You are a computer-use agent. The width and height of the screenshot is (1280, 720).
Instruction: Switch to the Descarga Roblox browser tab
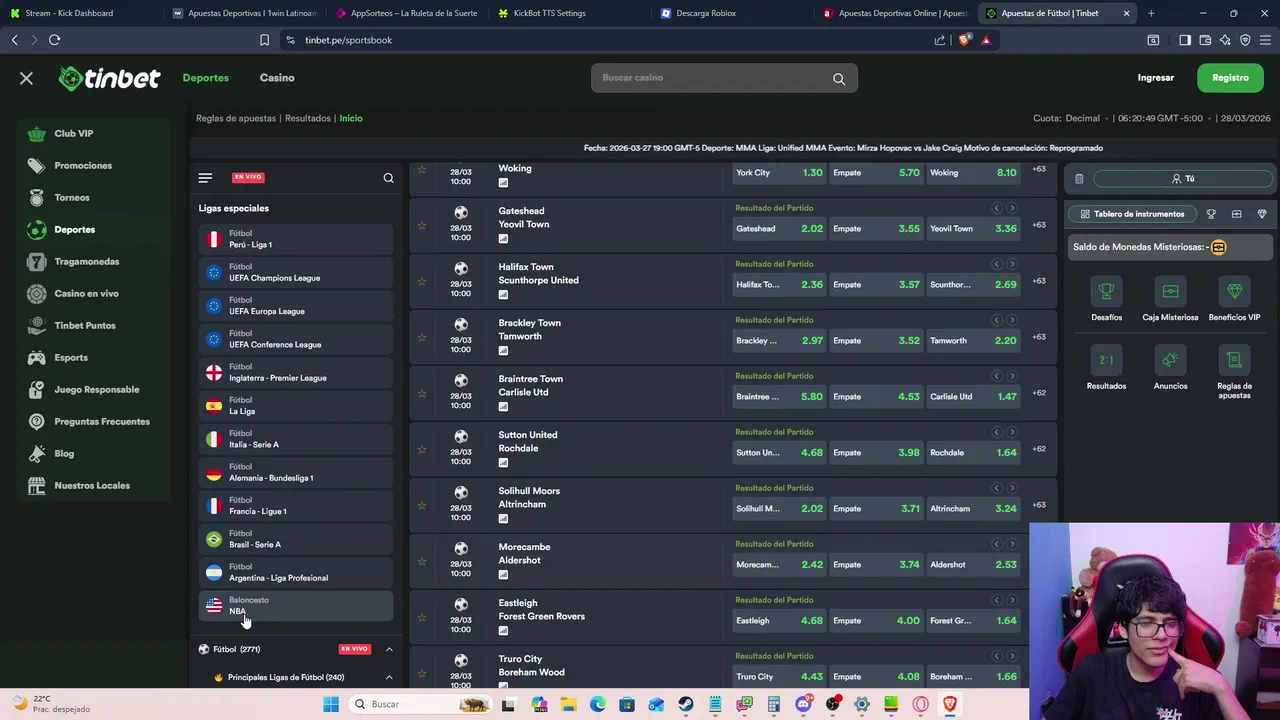tap(732, 13)
